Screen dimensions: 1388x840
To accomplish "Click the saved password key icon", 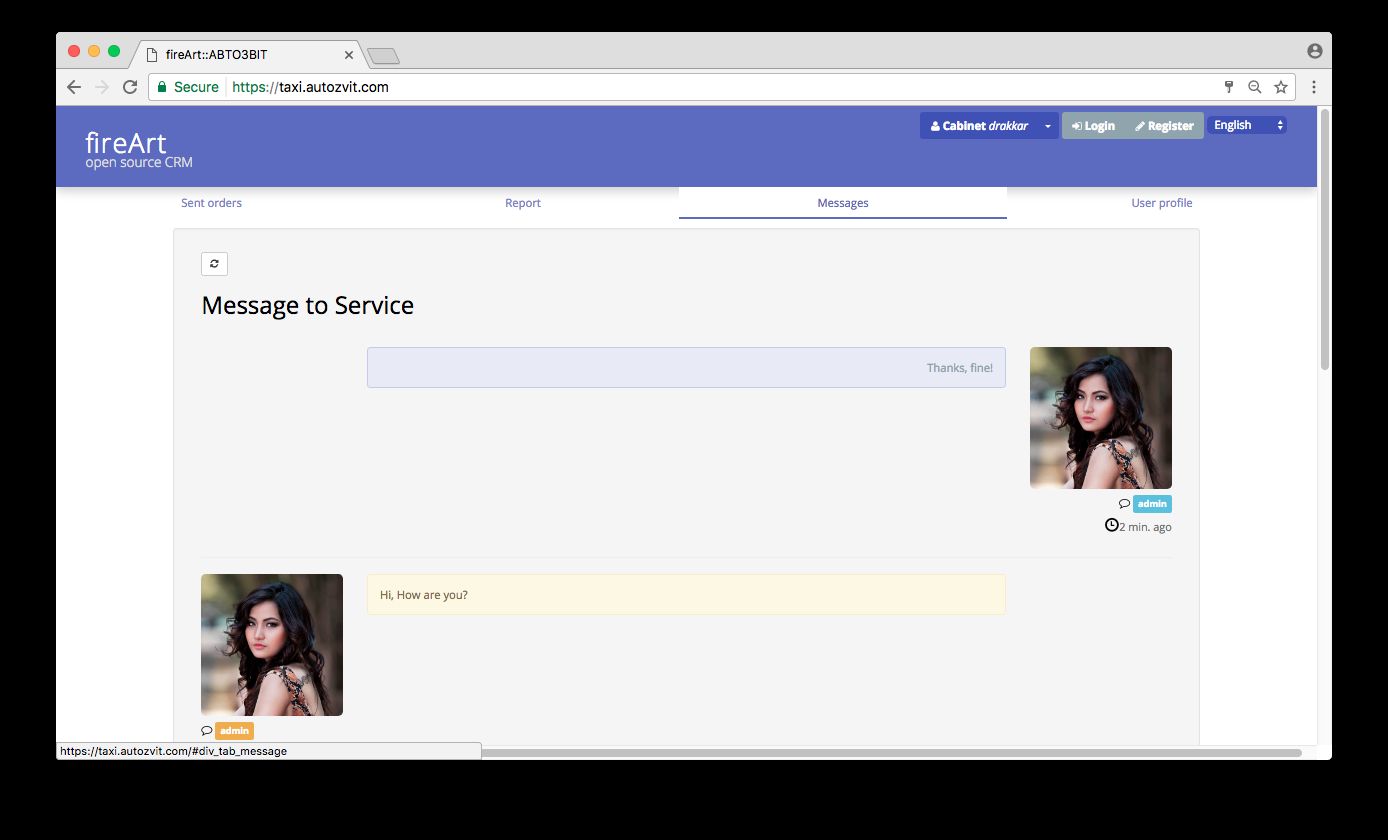I will [x=1229, y=87].
